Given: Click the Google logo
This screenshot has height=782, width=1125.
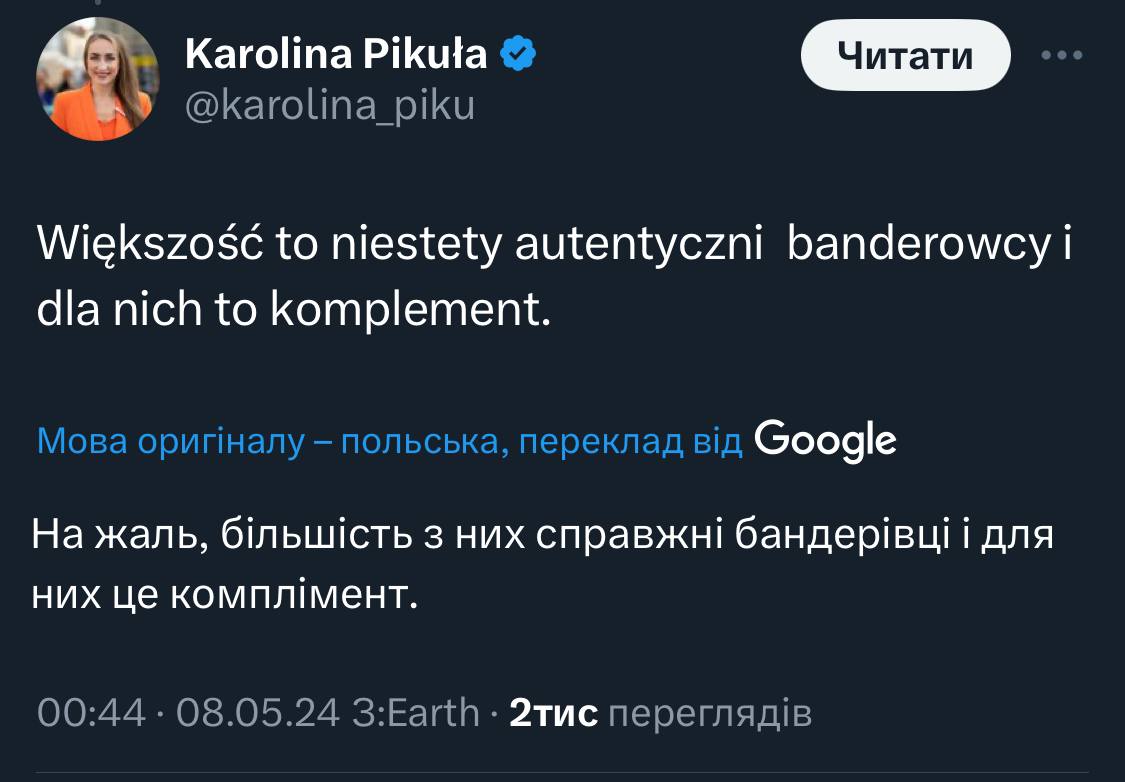Looking at the screenshot, I should pyautogui.click(x=825, y=440).
